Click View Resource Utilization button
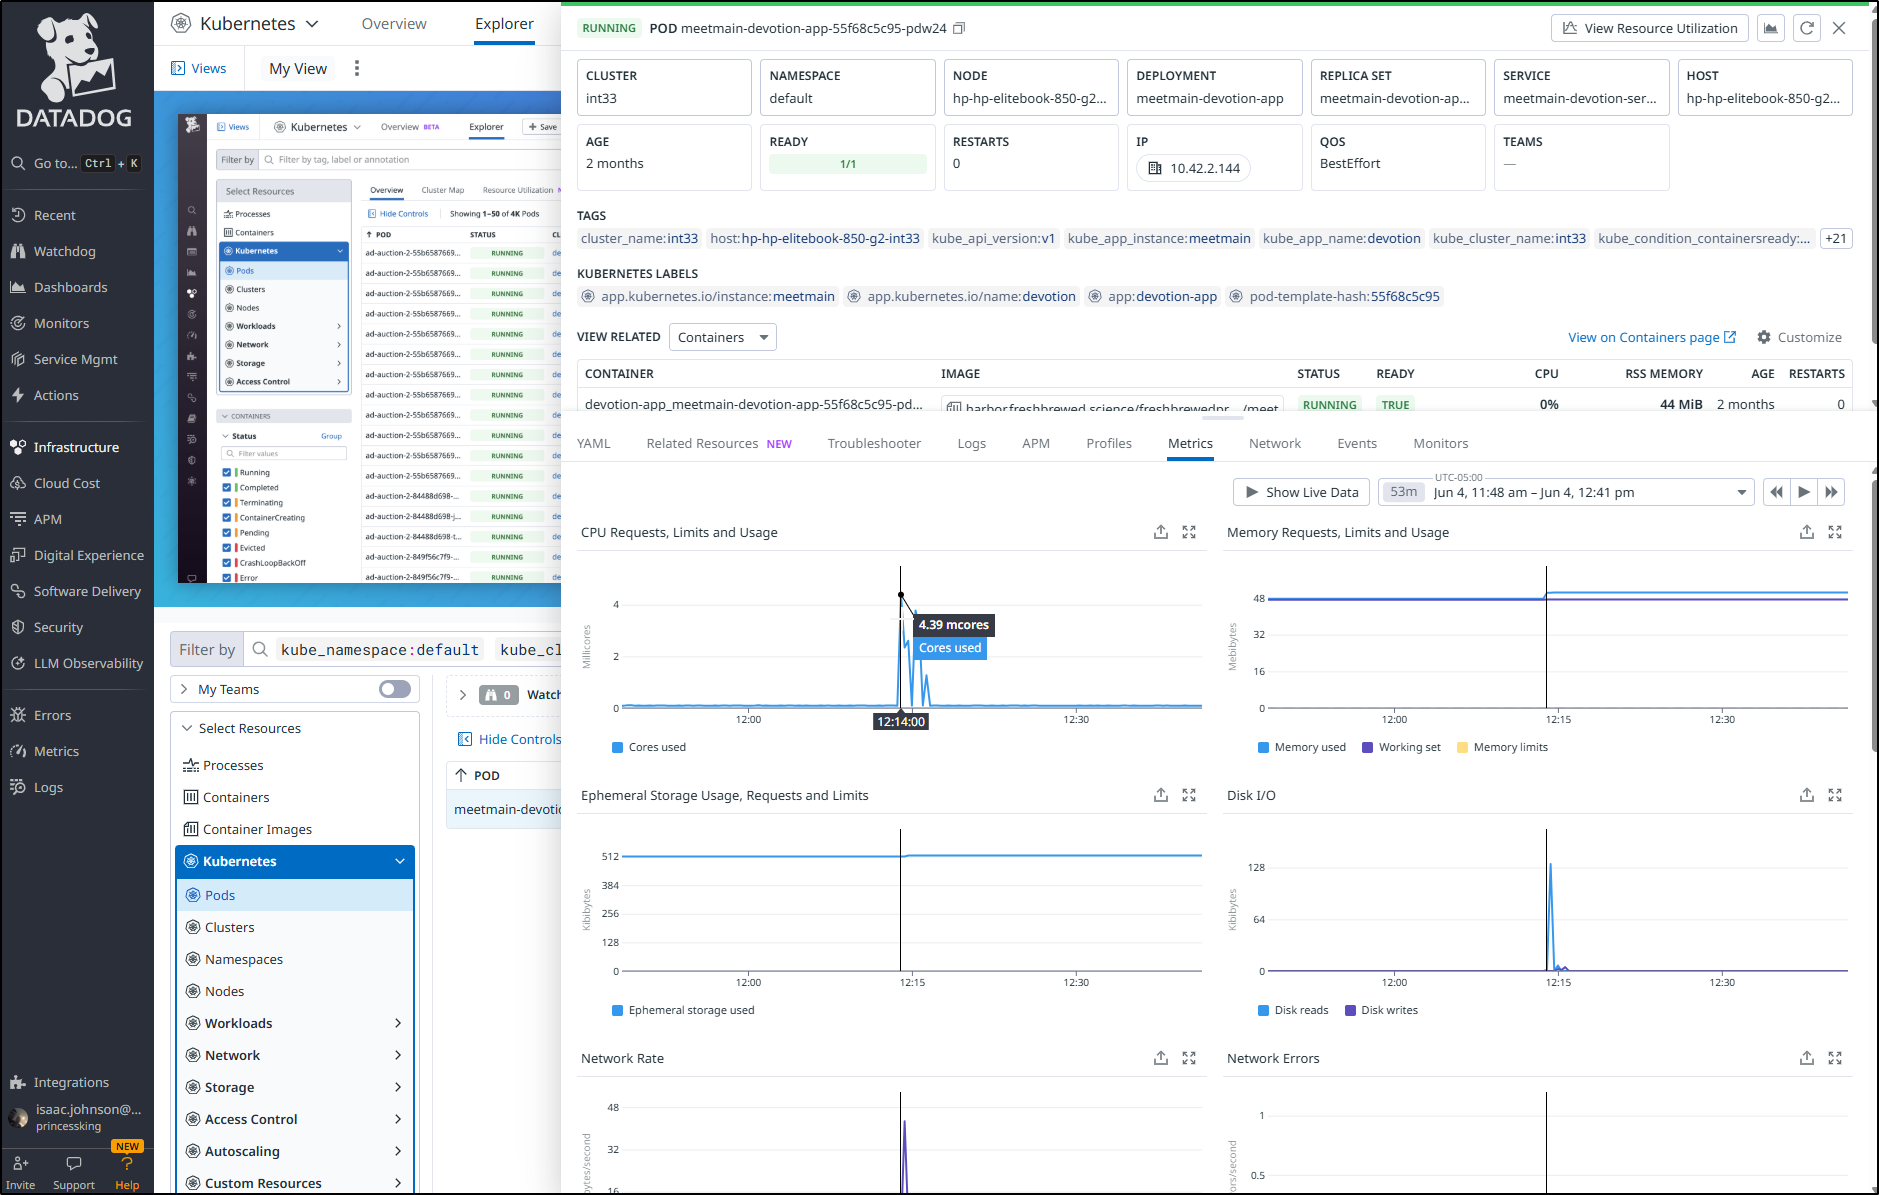Image resolution: width=1879 pixels, height=1195 pixels. (1650, 28)
